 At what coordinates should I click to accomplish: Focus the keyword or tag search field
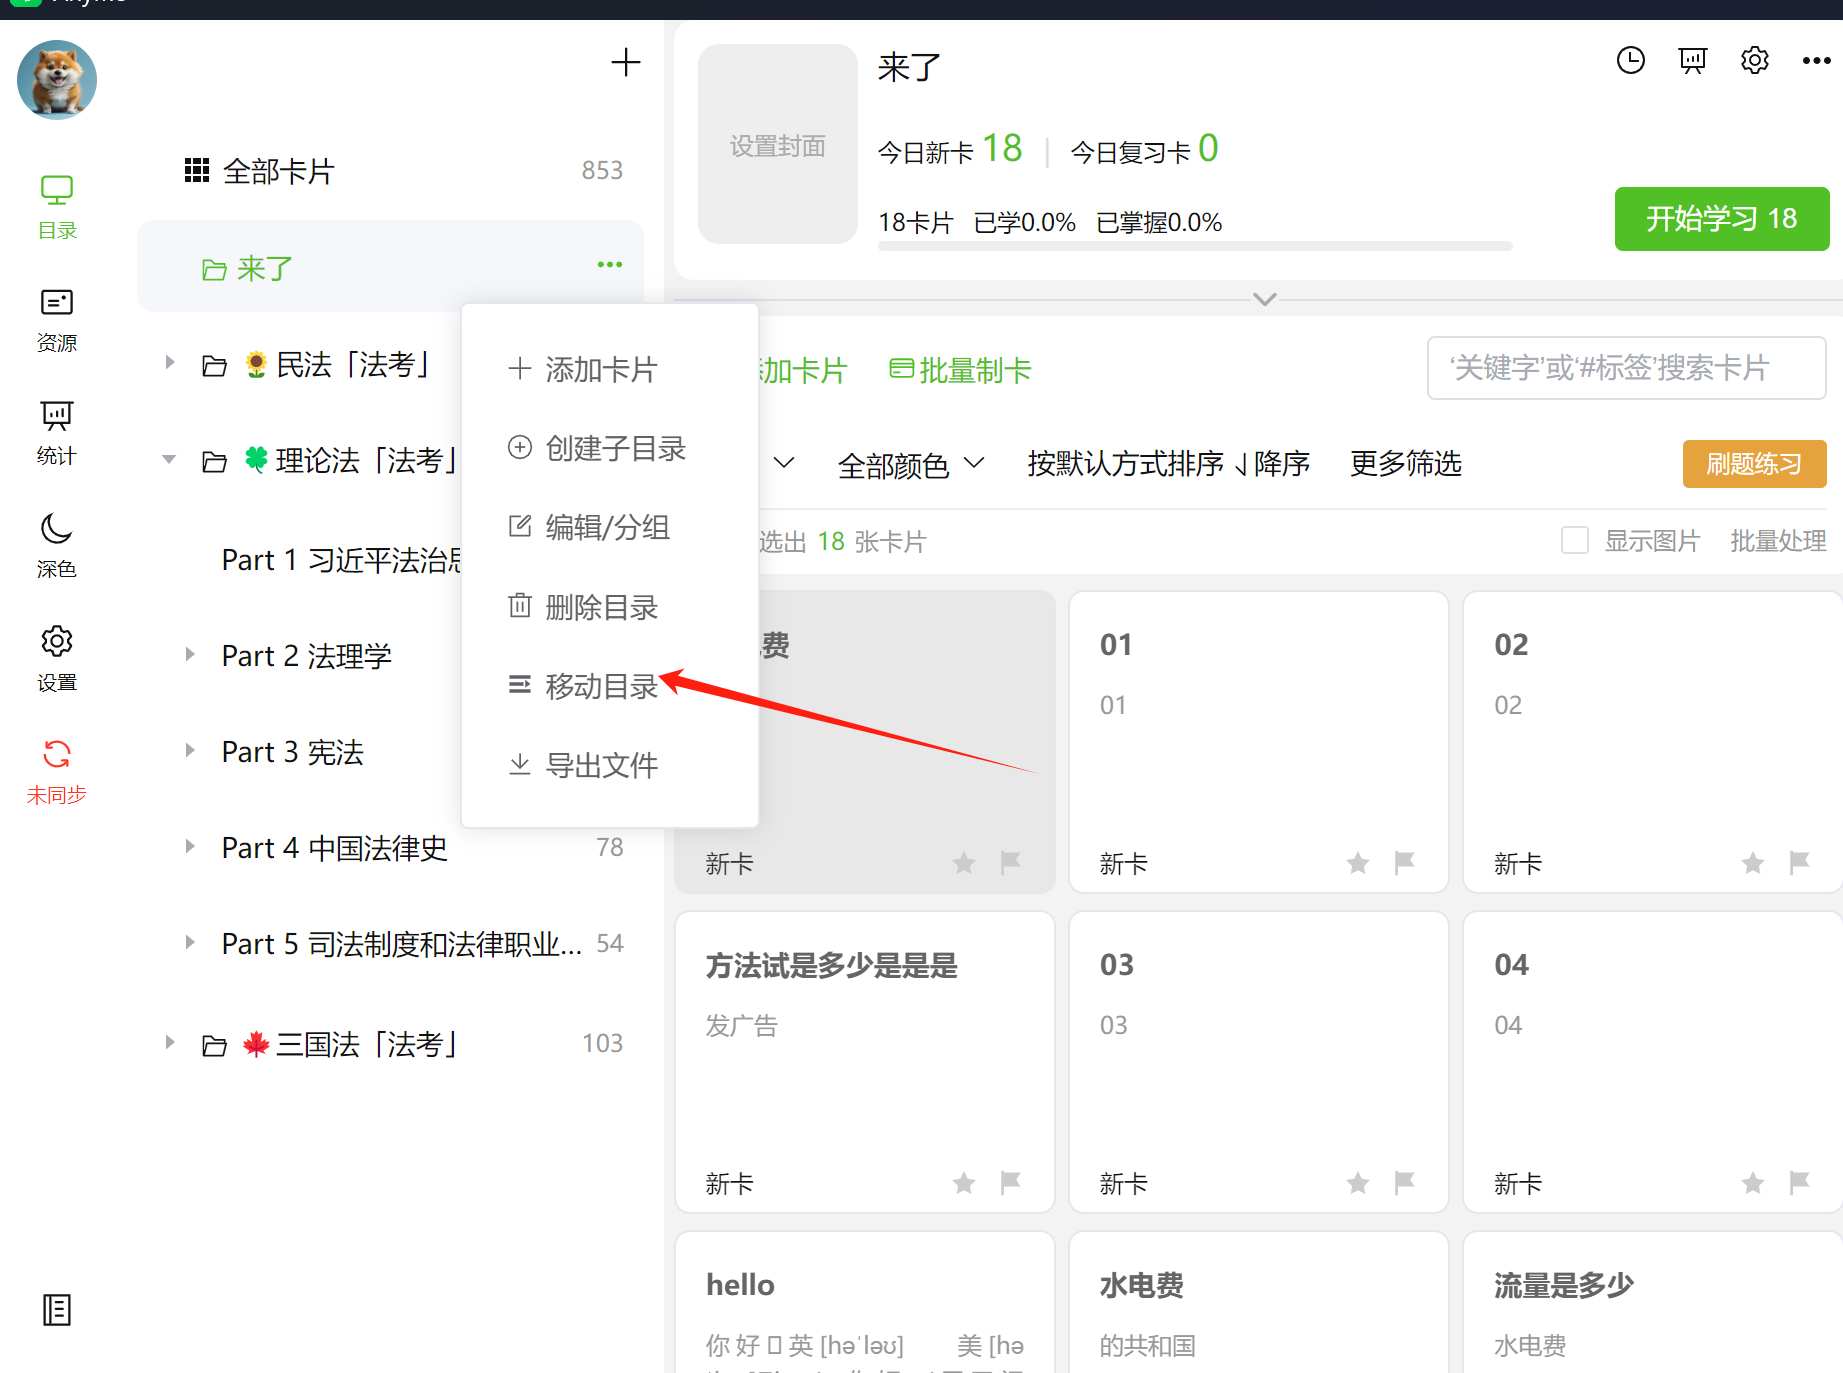pyautogui.click(x=1627, y=368)
